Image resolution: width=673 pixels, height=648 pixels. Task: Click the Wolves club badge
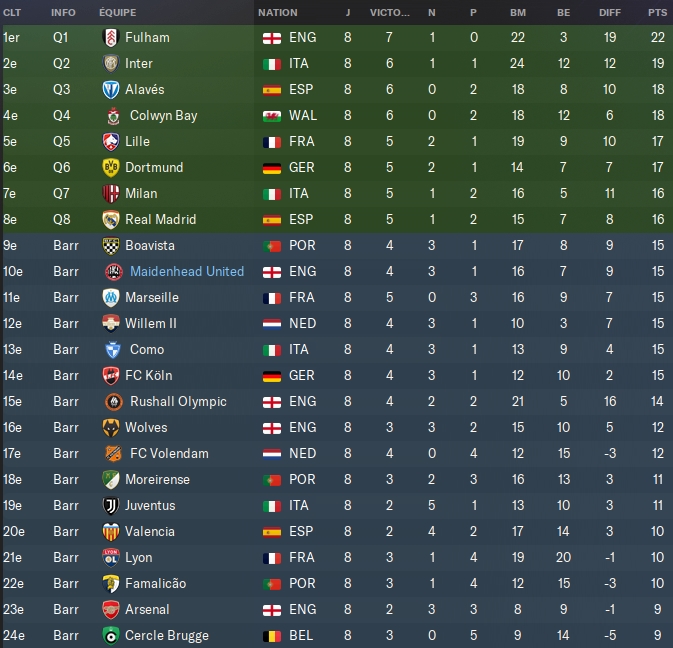coord(112,427)
